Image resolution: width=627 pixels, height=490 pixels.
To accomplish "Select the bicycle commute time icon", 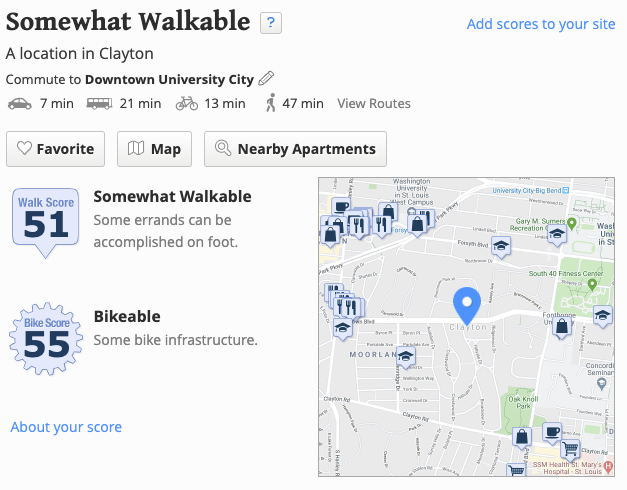I will (x=187, y=103).
